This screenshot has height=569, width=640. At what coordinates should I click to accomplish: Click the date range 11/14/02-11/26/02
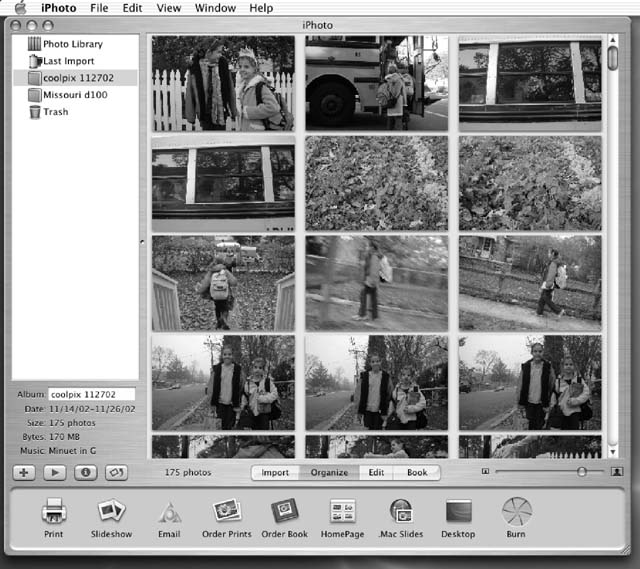92,409
